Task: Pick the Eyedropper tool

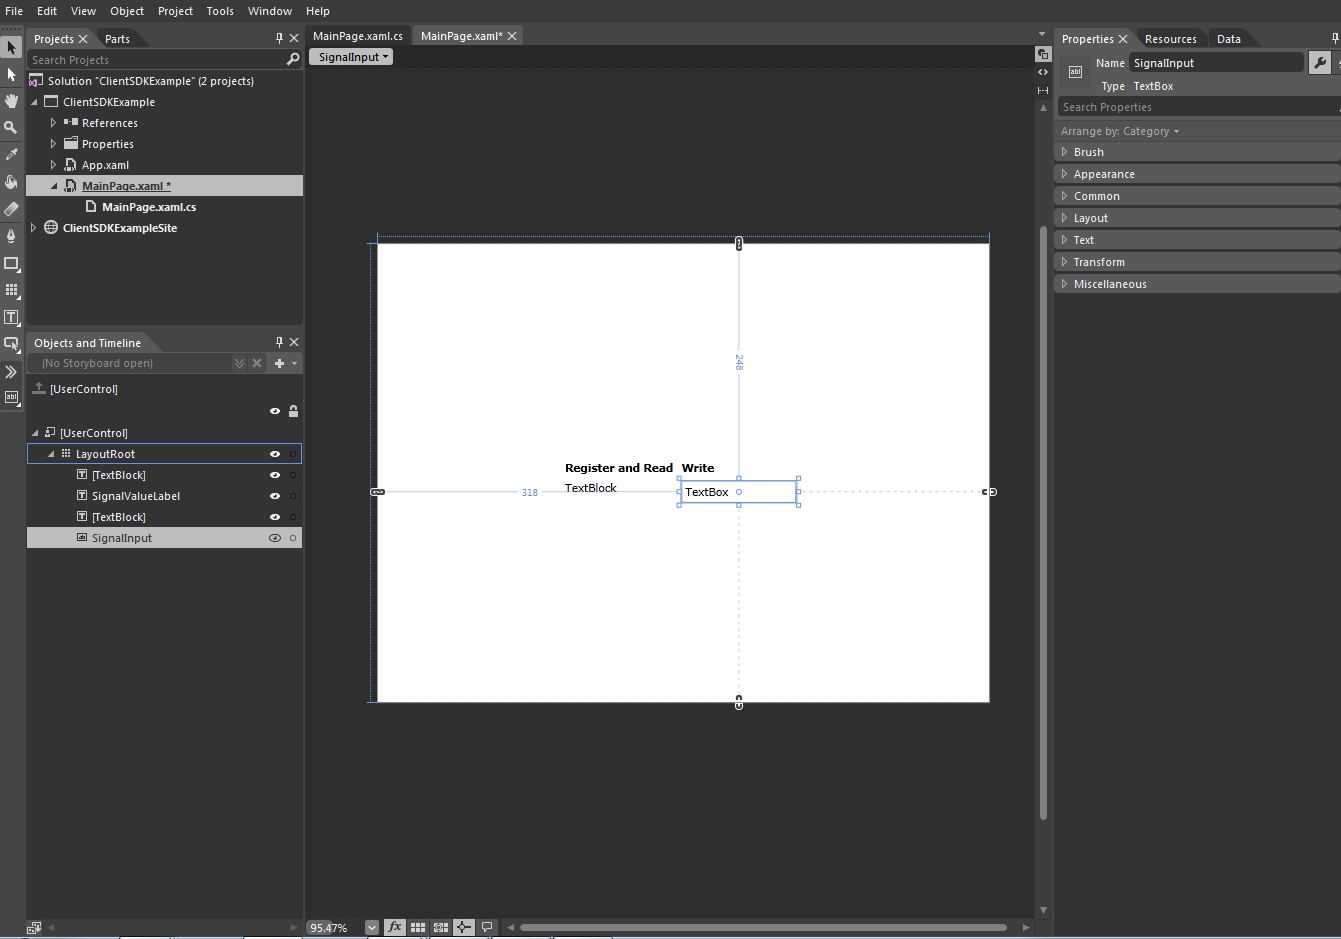Action: 11,155
